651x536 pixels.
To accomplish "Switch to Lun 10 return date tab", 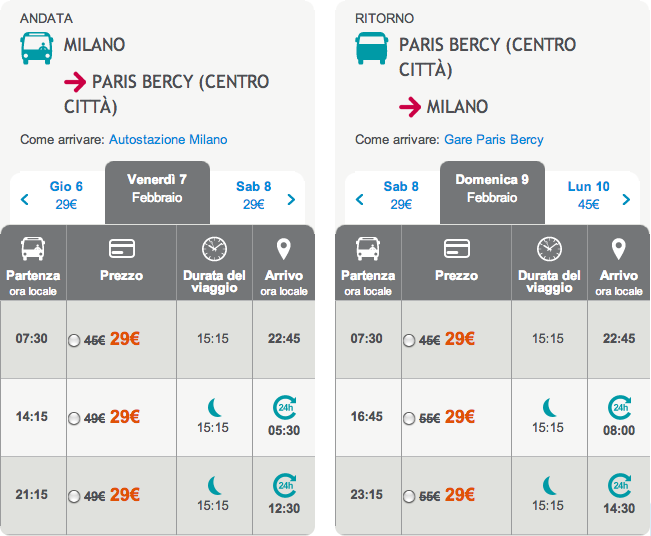I will tap(588, 195).
